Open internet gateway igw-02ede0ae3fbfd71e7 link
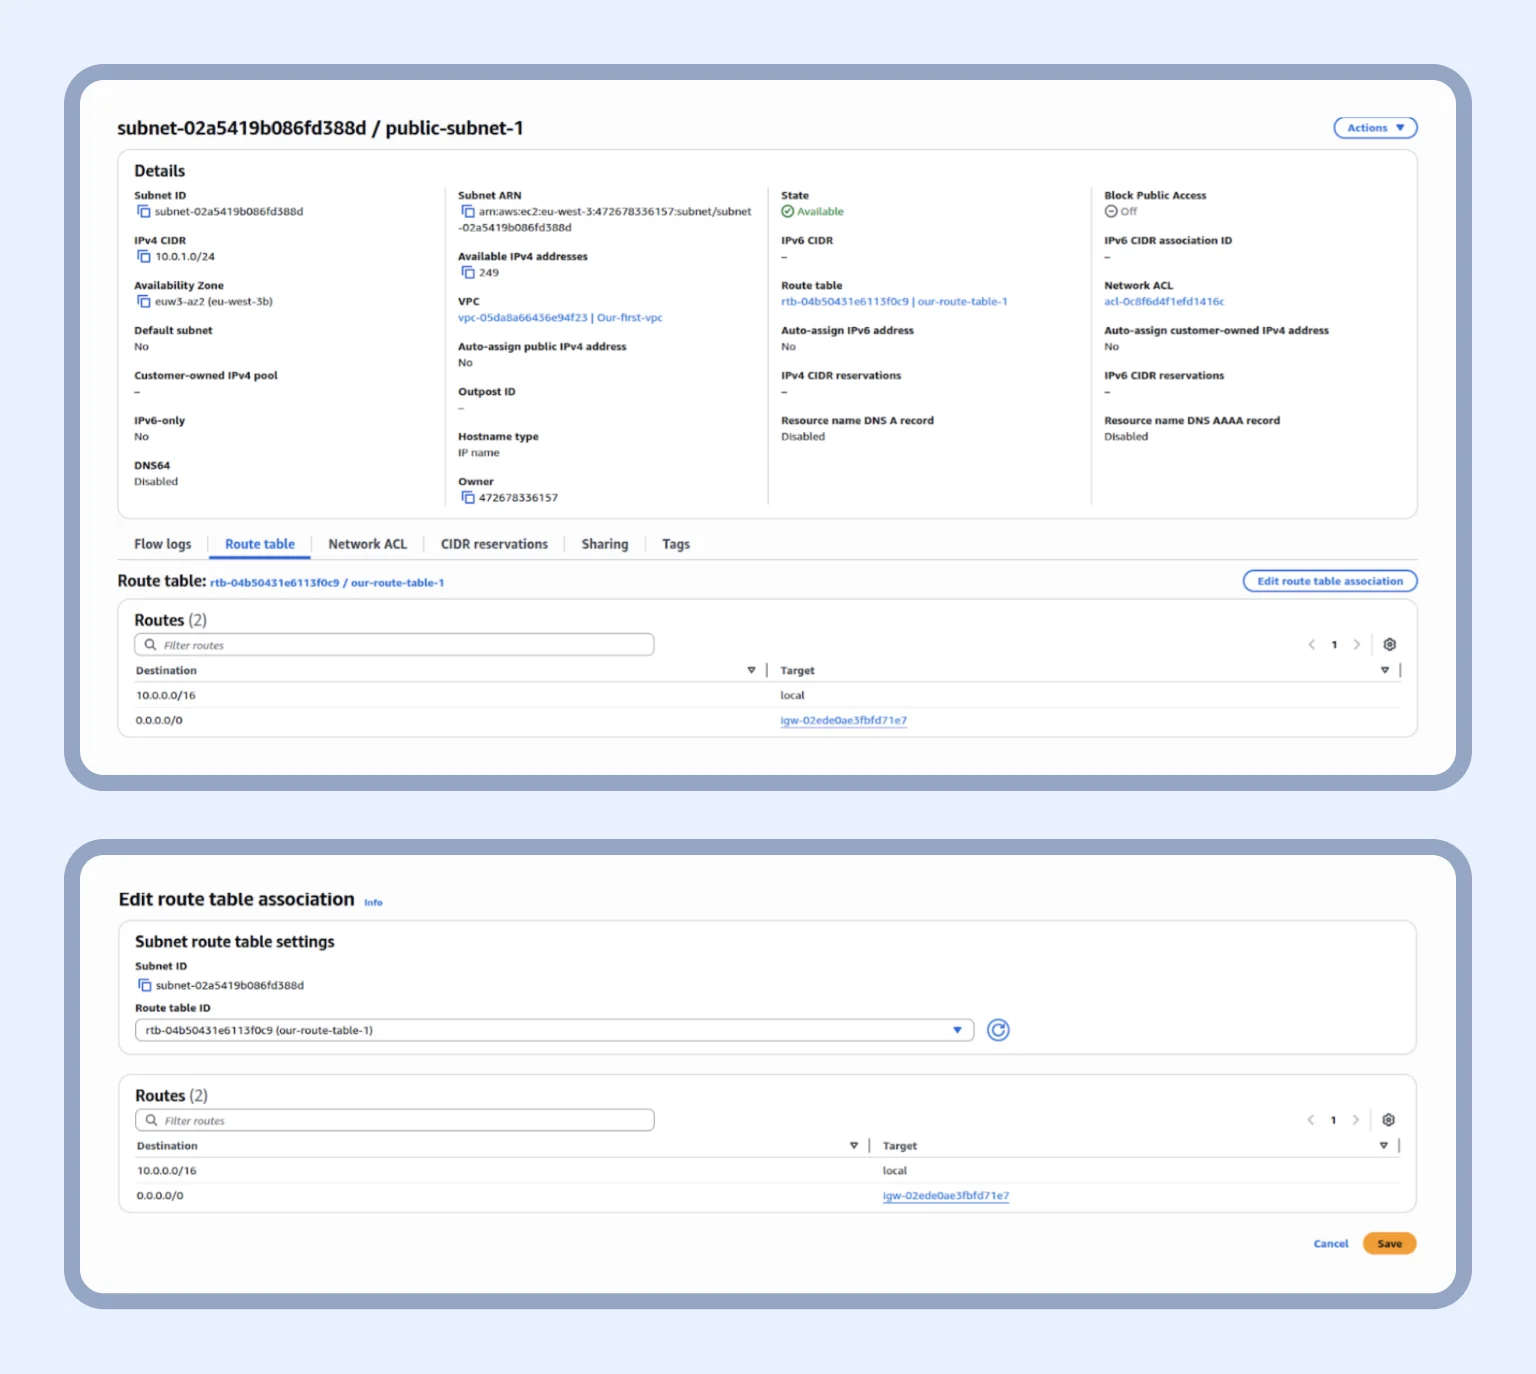Image resolution: width=1536 pixels, height=1374 pixels. point(843,719)
